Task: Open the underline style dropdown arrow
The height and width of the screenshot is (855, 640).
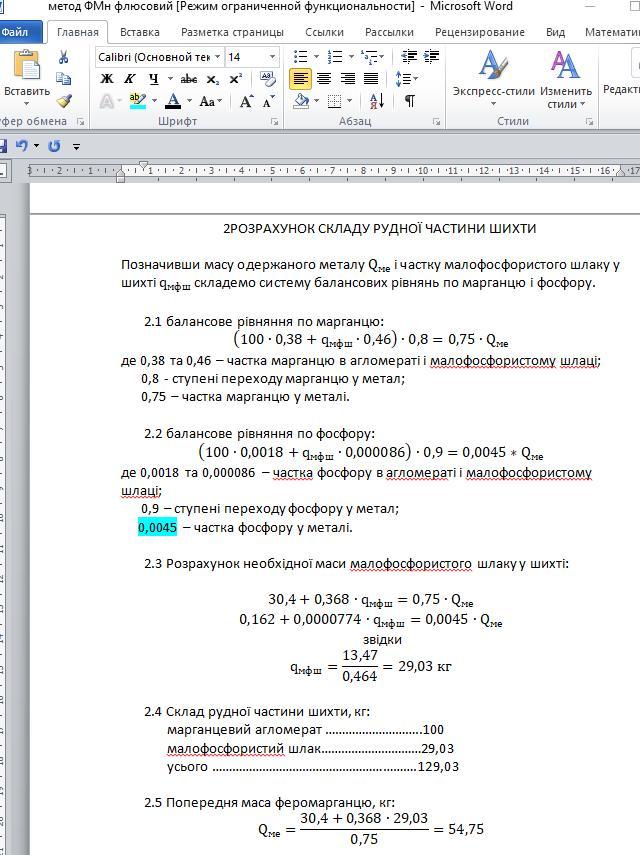Action: coord(170,79)
